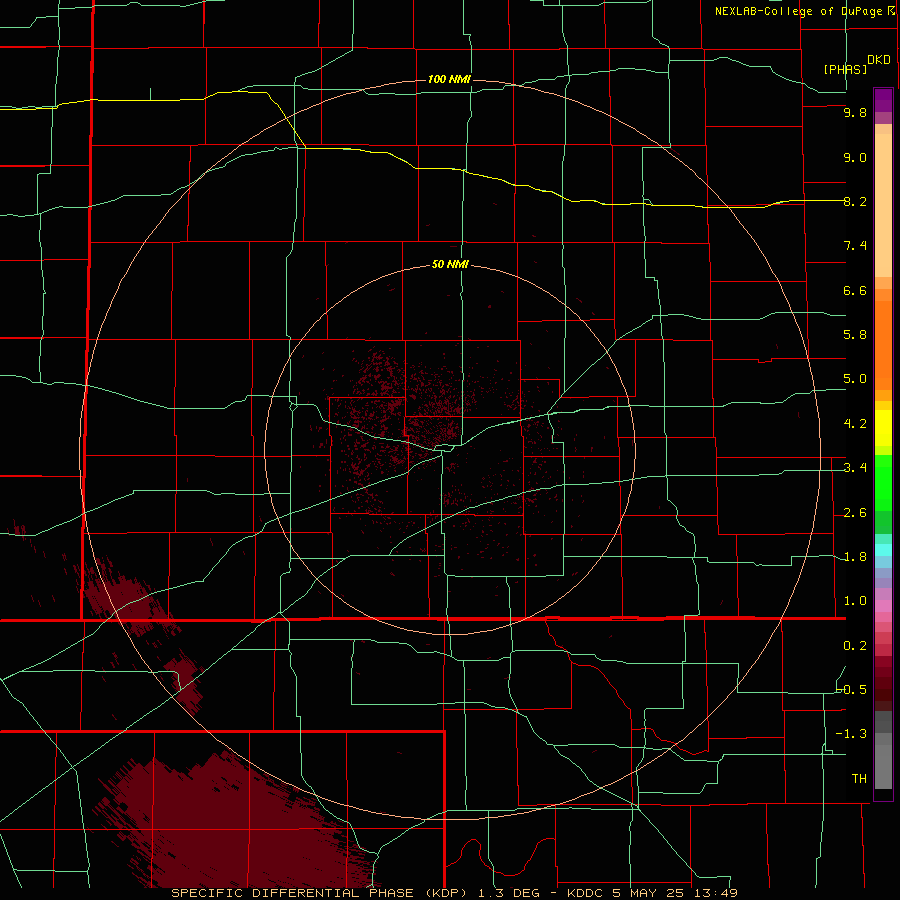This screenshot has height=900, width=900.
Task: Click the 3.4 value on color scale
Action: tap(855, 468)
